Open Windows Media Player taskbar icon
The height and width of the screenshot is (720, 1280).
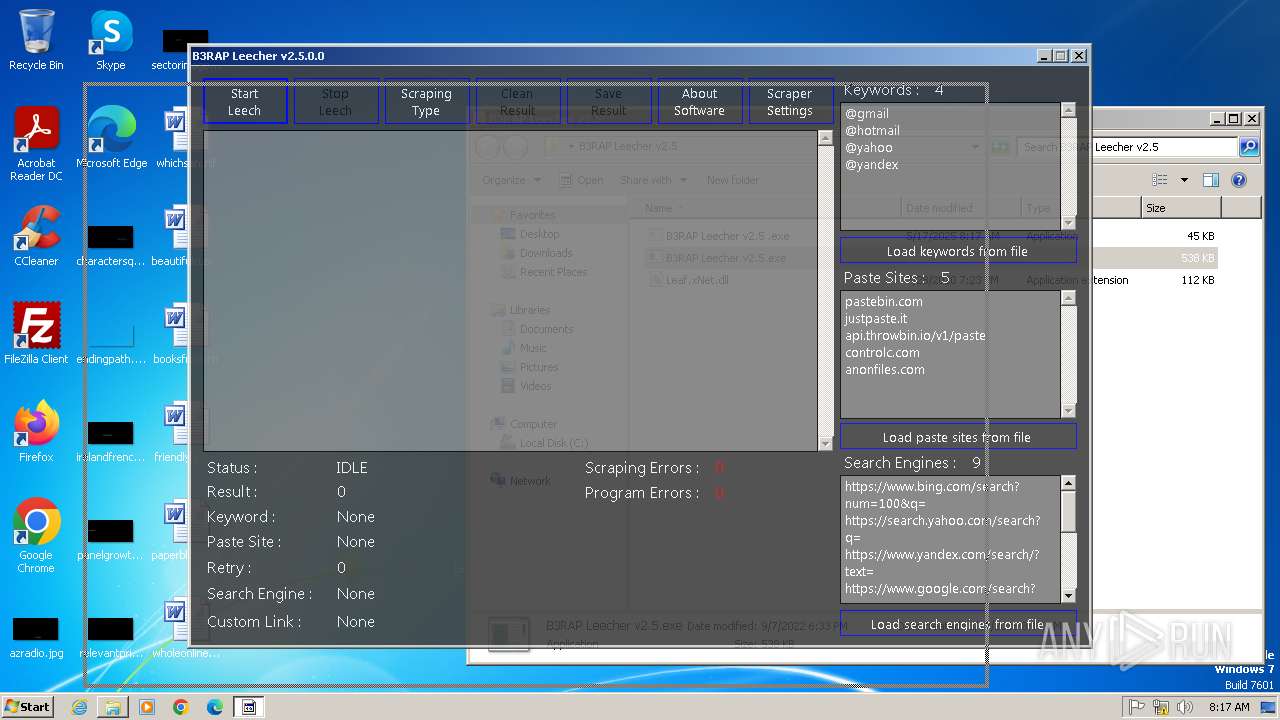(147, 707)
